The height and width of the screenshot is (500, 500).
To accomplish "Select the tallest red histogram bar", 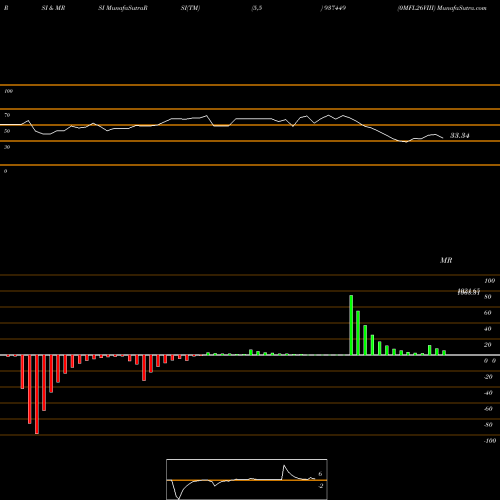I will pyautogui.click(x=37, y=394).
